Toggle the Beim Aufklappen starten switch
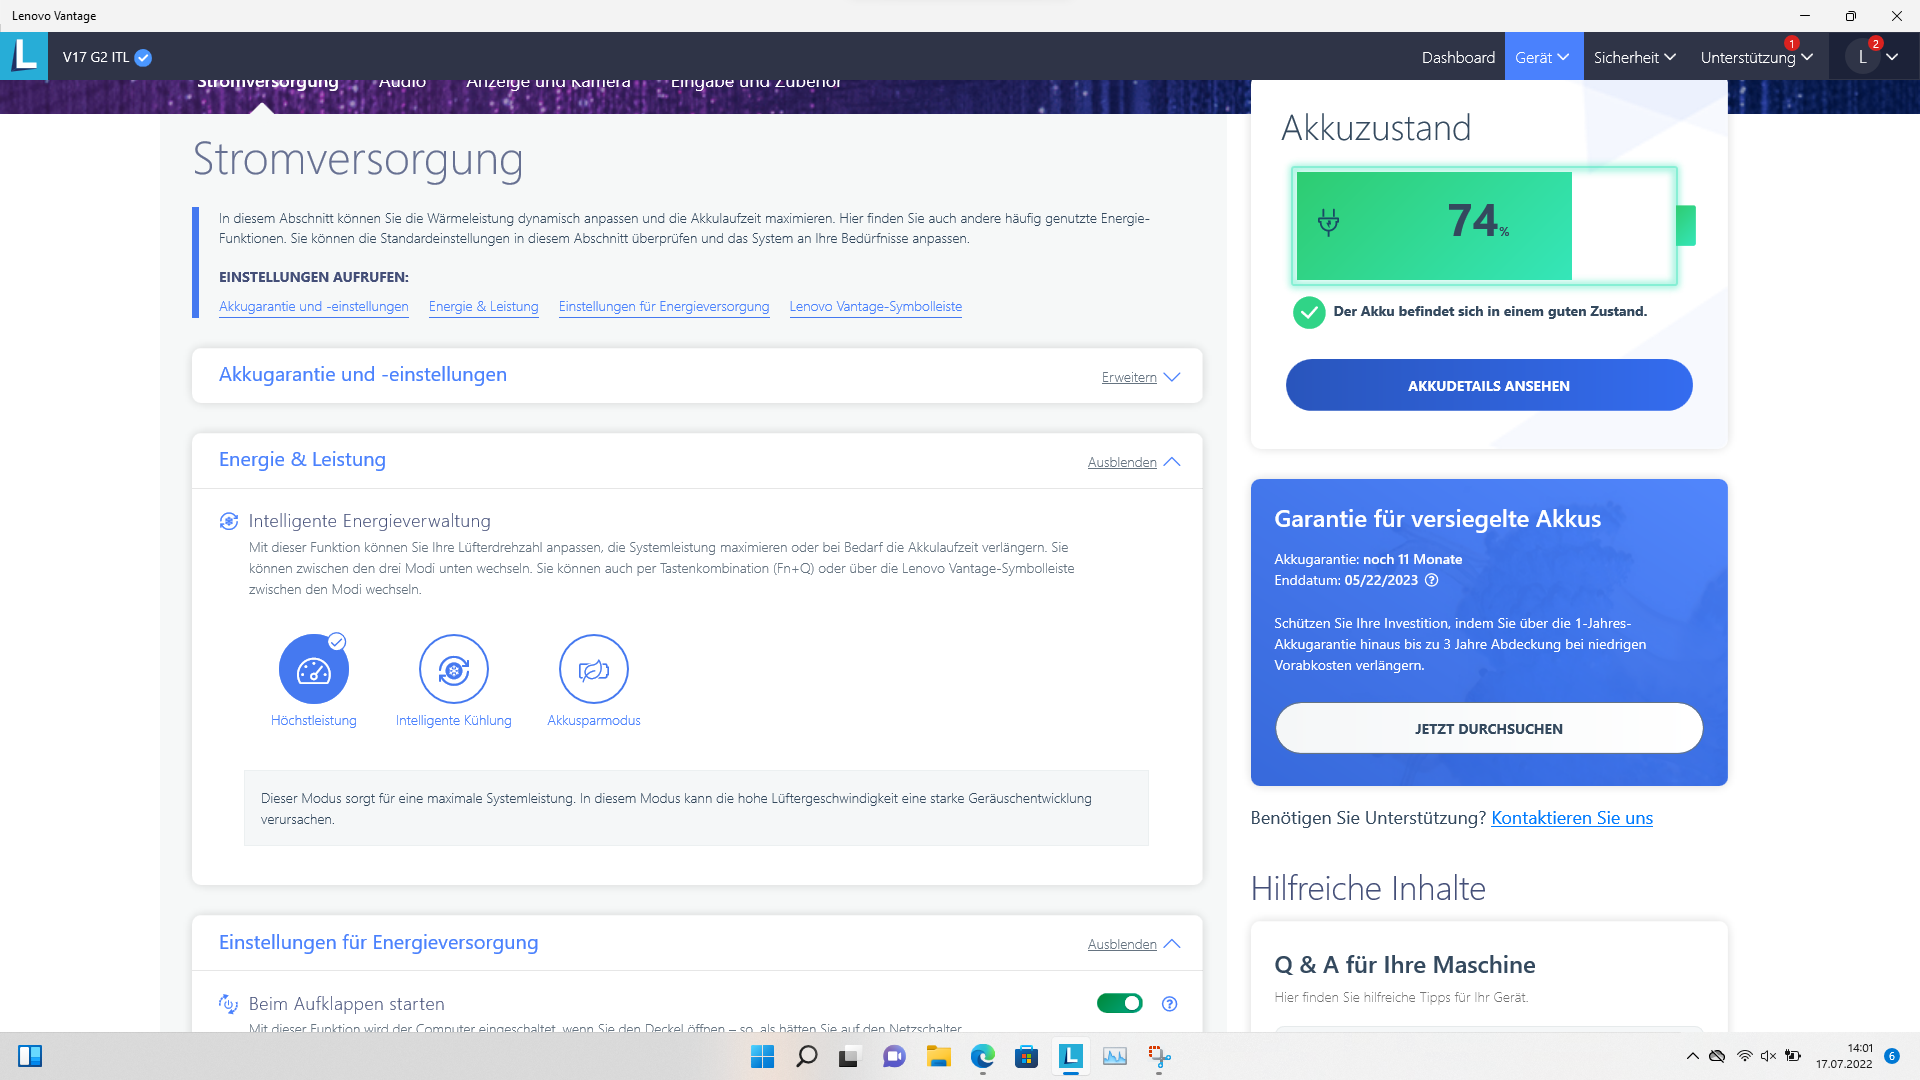 [x=1119, y=1003]
